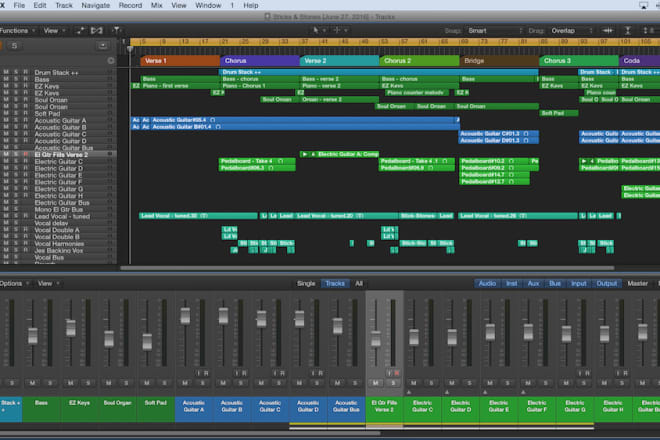660x440 pixels.
Task: Click the Flex show/hide toolbar icon
Action: 97,30
